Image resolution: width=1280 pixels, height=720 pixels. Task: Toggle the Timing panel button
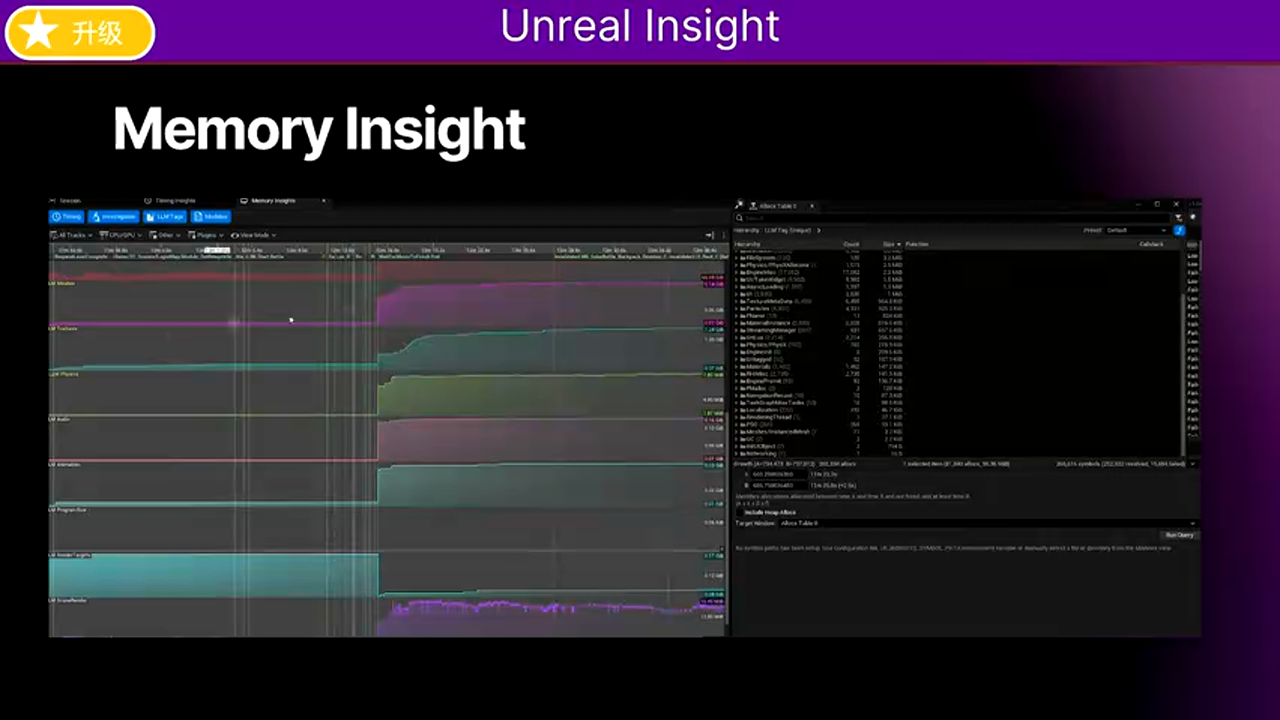pyautogui.click(x=67, y=217)
